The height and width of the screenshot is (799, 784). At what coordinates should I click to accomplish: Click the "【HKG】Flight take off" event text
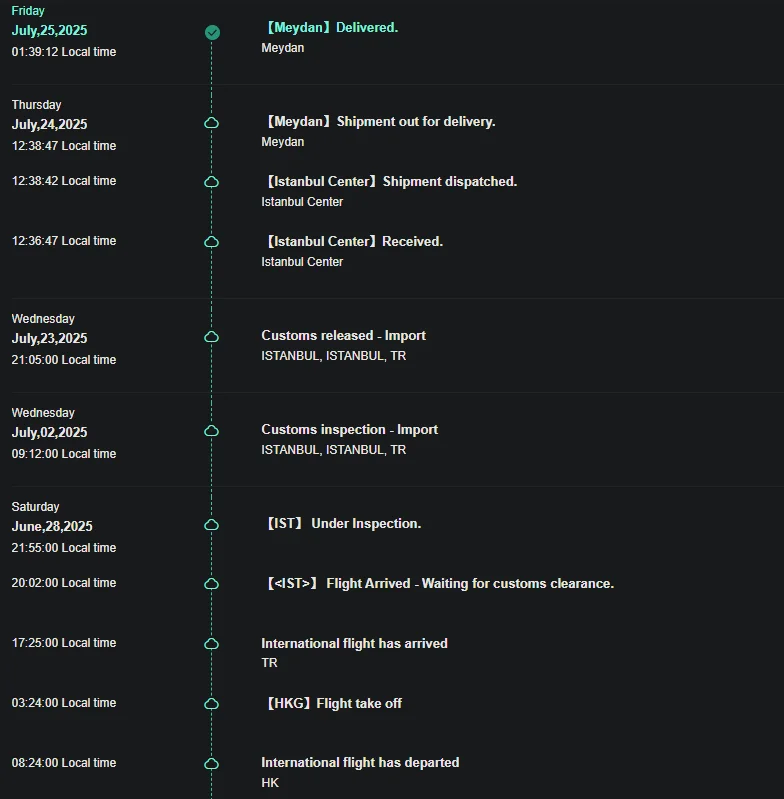[331, 704]
